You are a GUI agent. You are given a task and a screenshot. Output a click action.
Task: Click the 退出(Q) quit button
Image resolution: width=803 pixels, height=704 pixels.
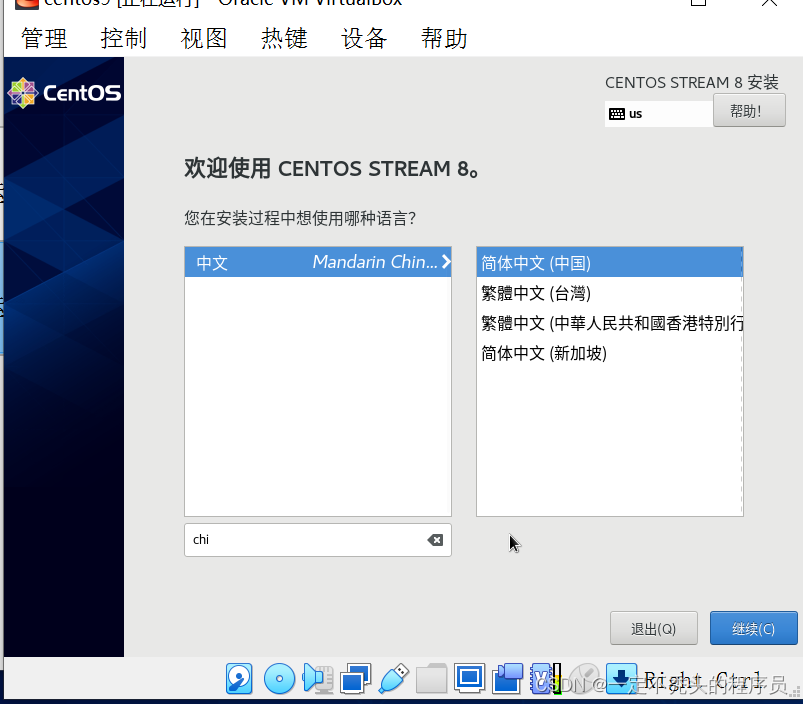tap(653, 628)
